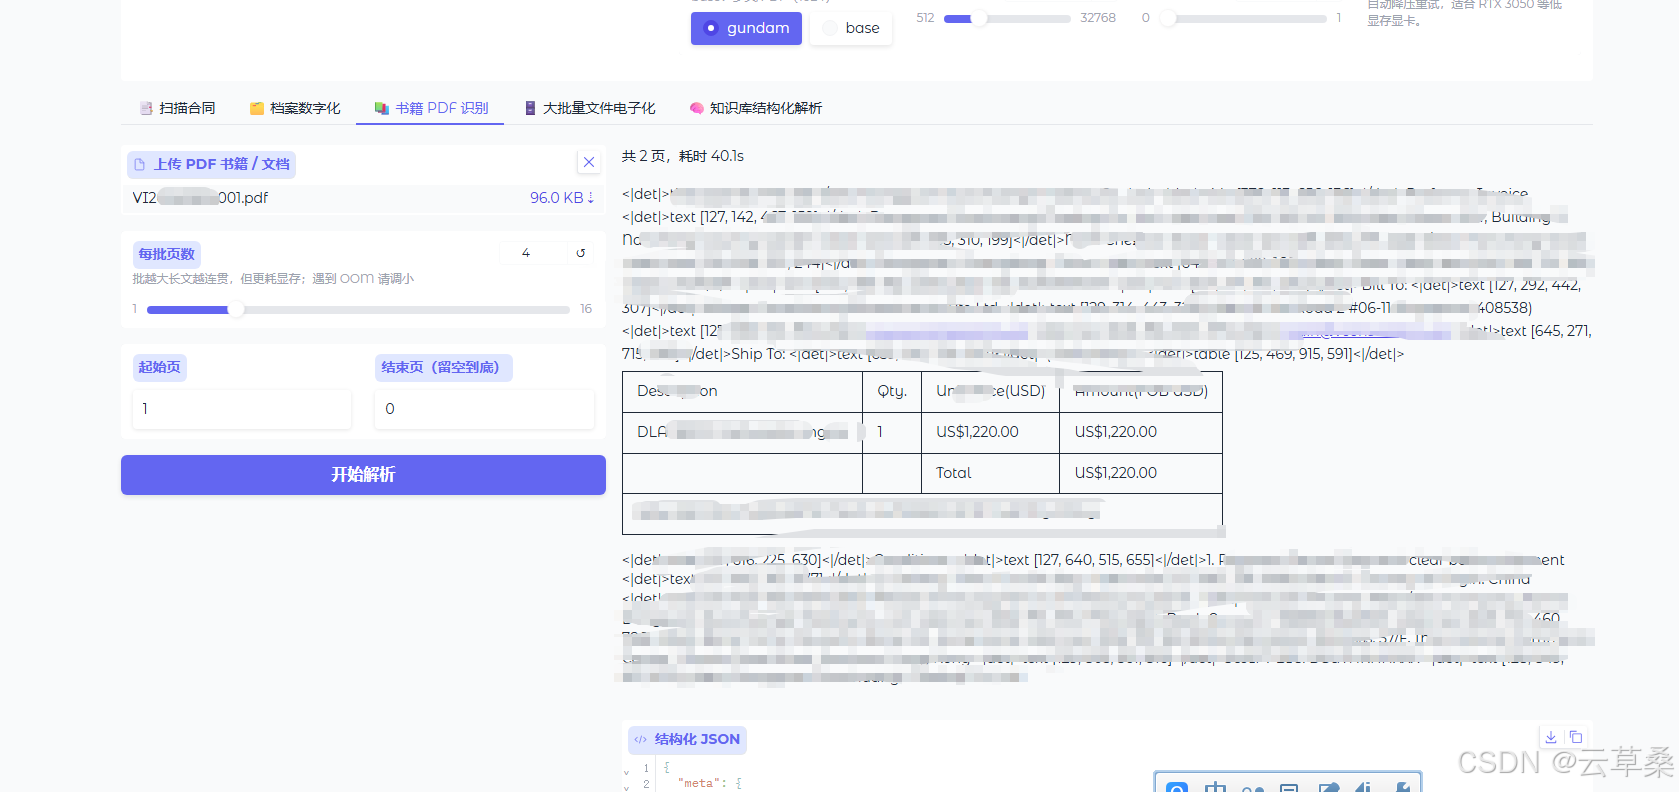Click the uploaded file name ending 001.pdf
This screenshot has height=792, width=1679.
(200, 198)
